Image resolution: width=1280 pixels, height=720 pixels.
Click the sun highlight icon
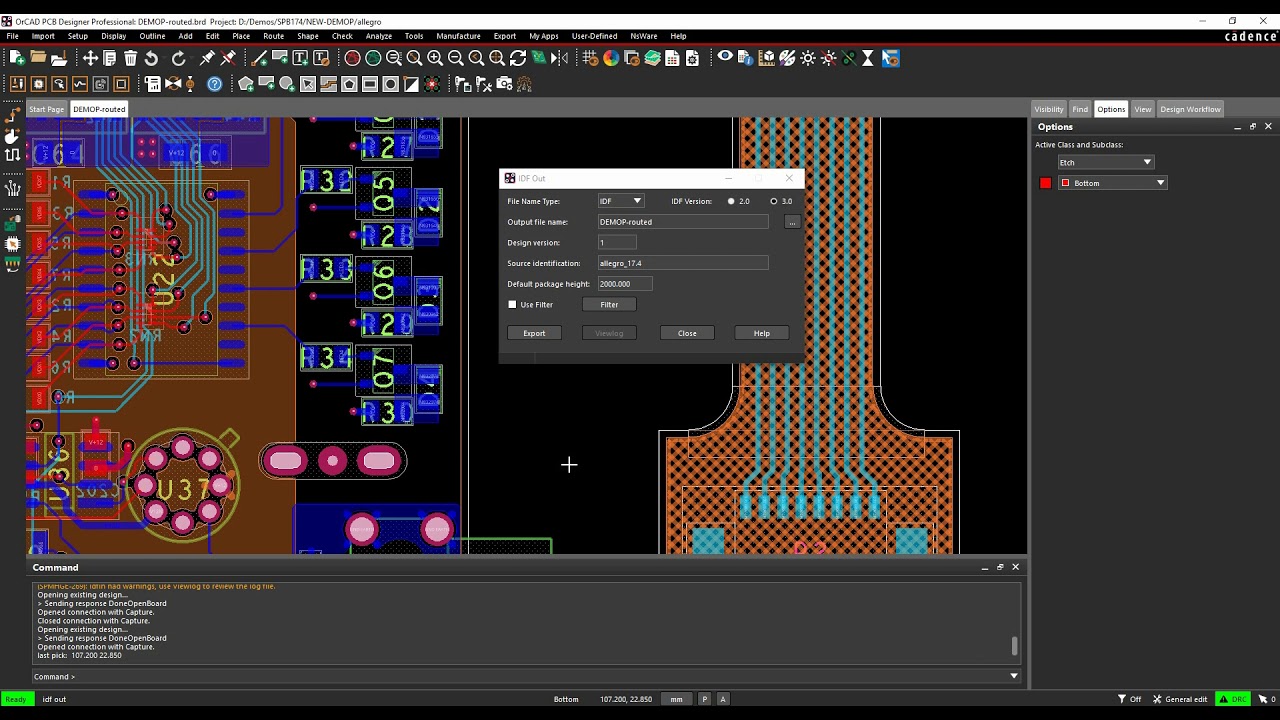click(808, 59)
